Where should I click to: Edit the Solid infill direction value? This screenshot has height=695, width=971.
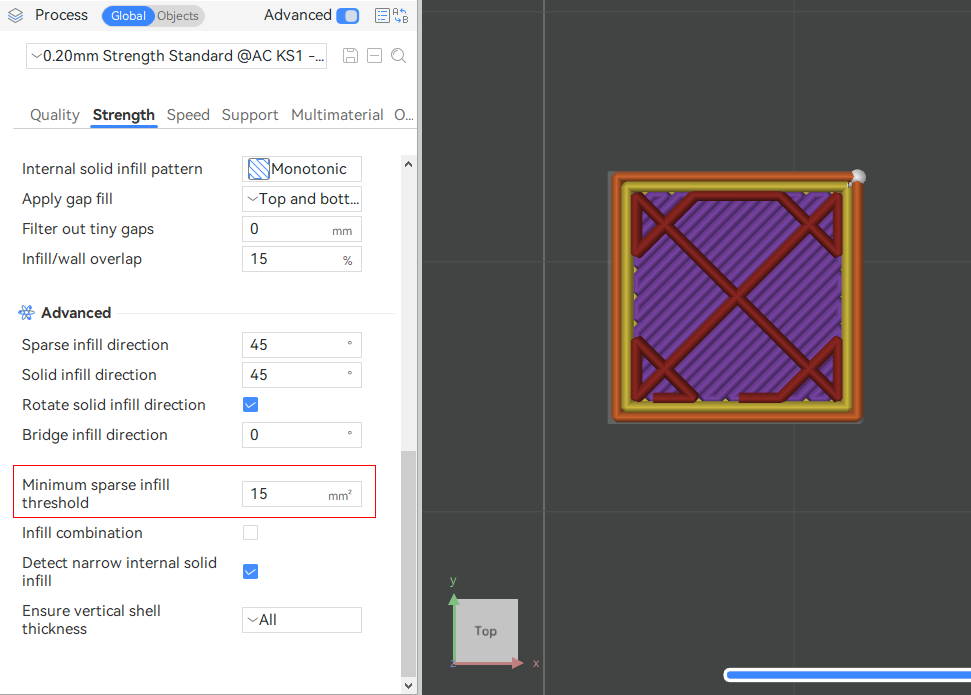pyautogui.click(x=302, y=375)
